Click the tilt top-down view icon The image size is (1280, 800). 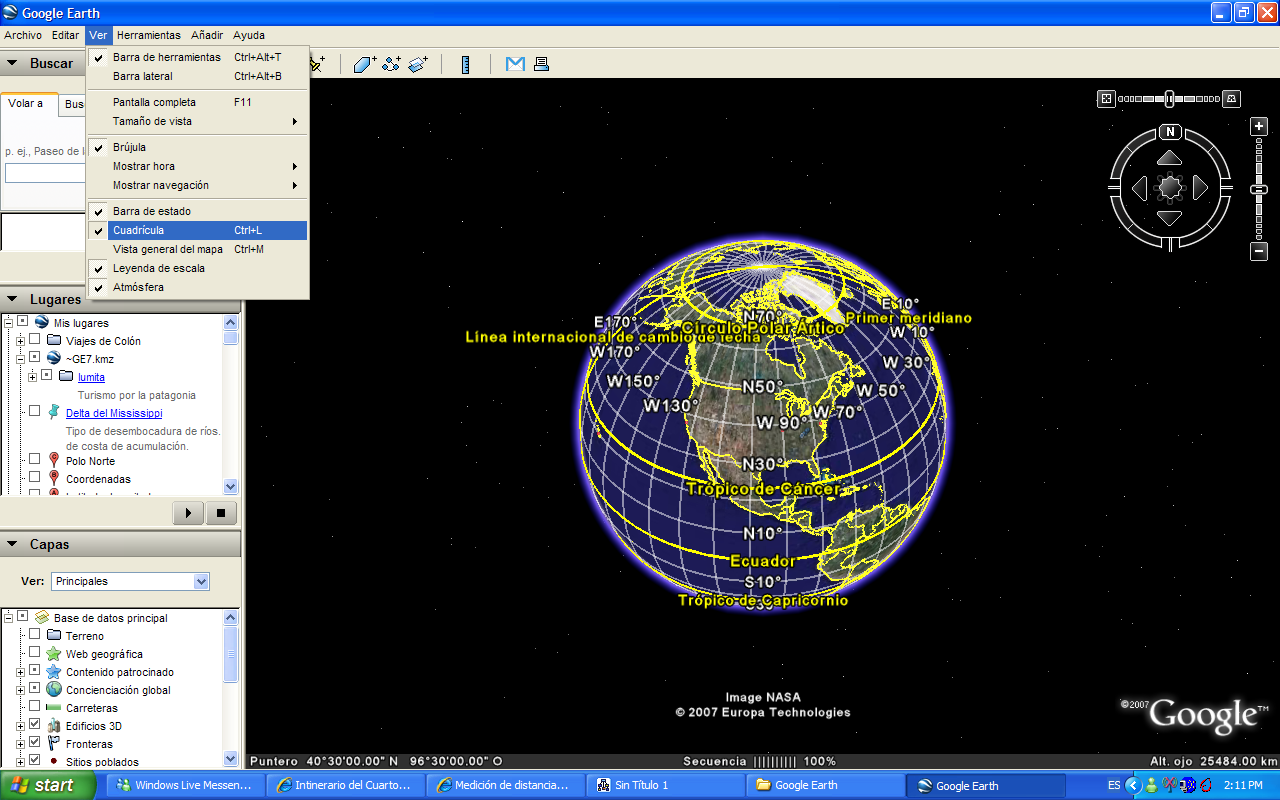tap(1106, 98)
